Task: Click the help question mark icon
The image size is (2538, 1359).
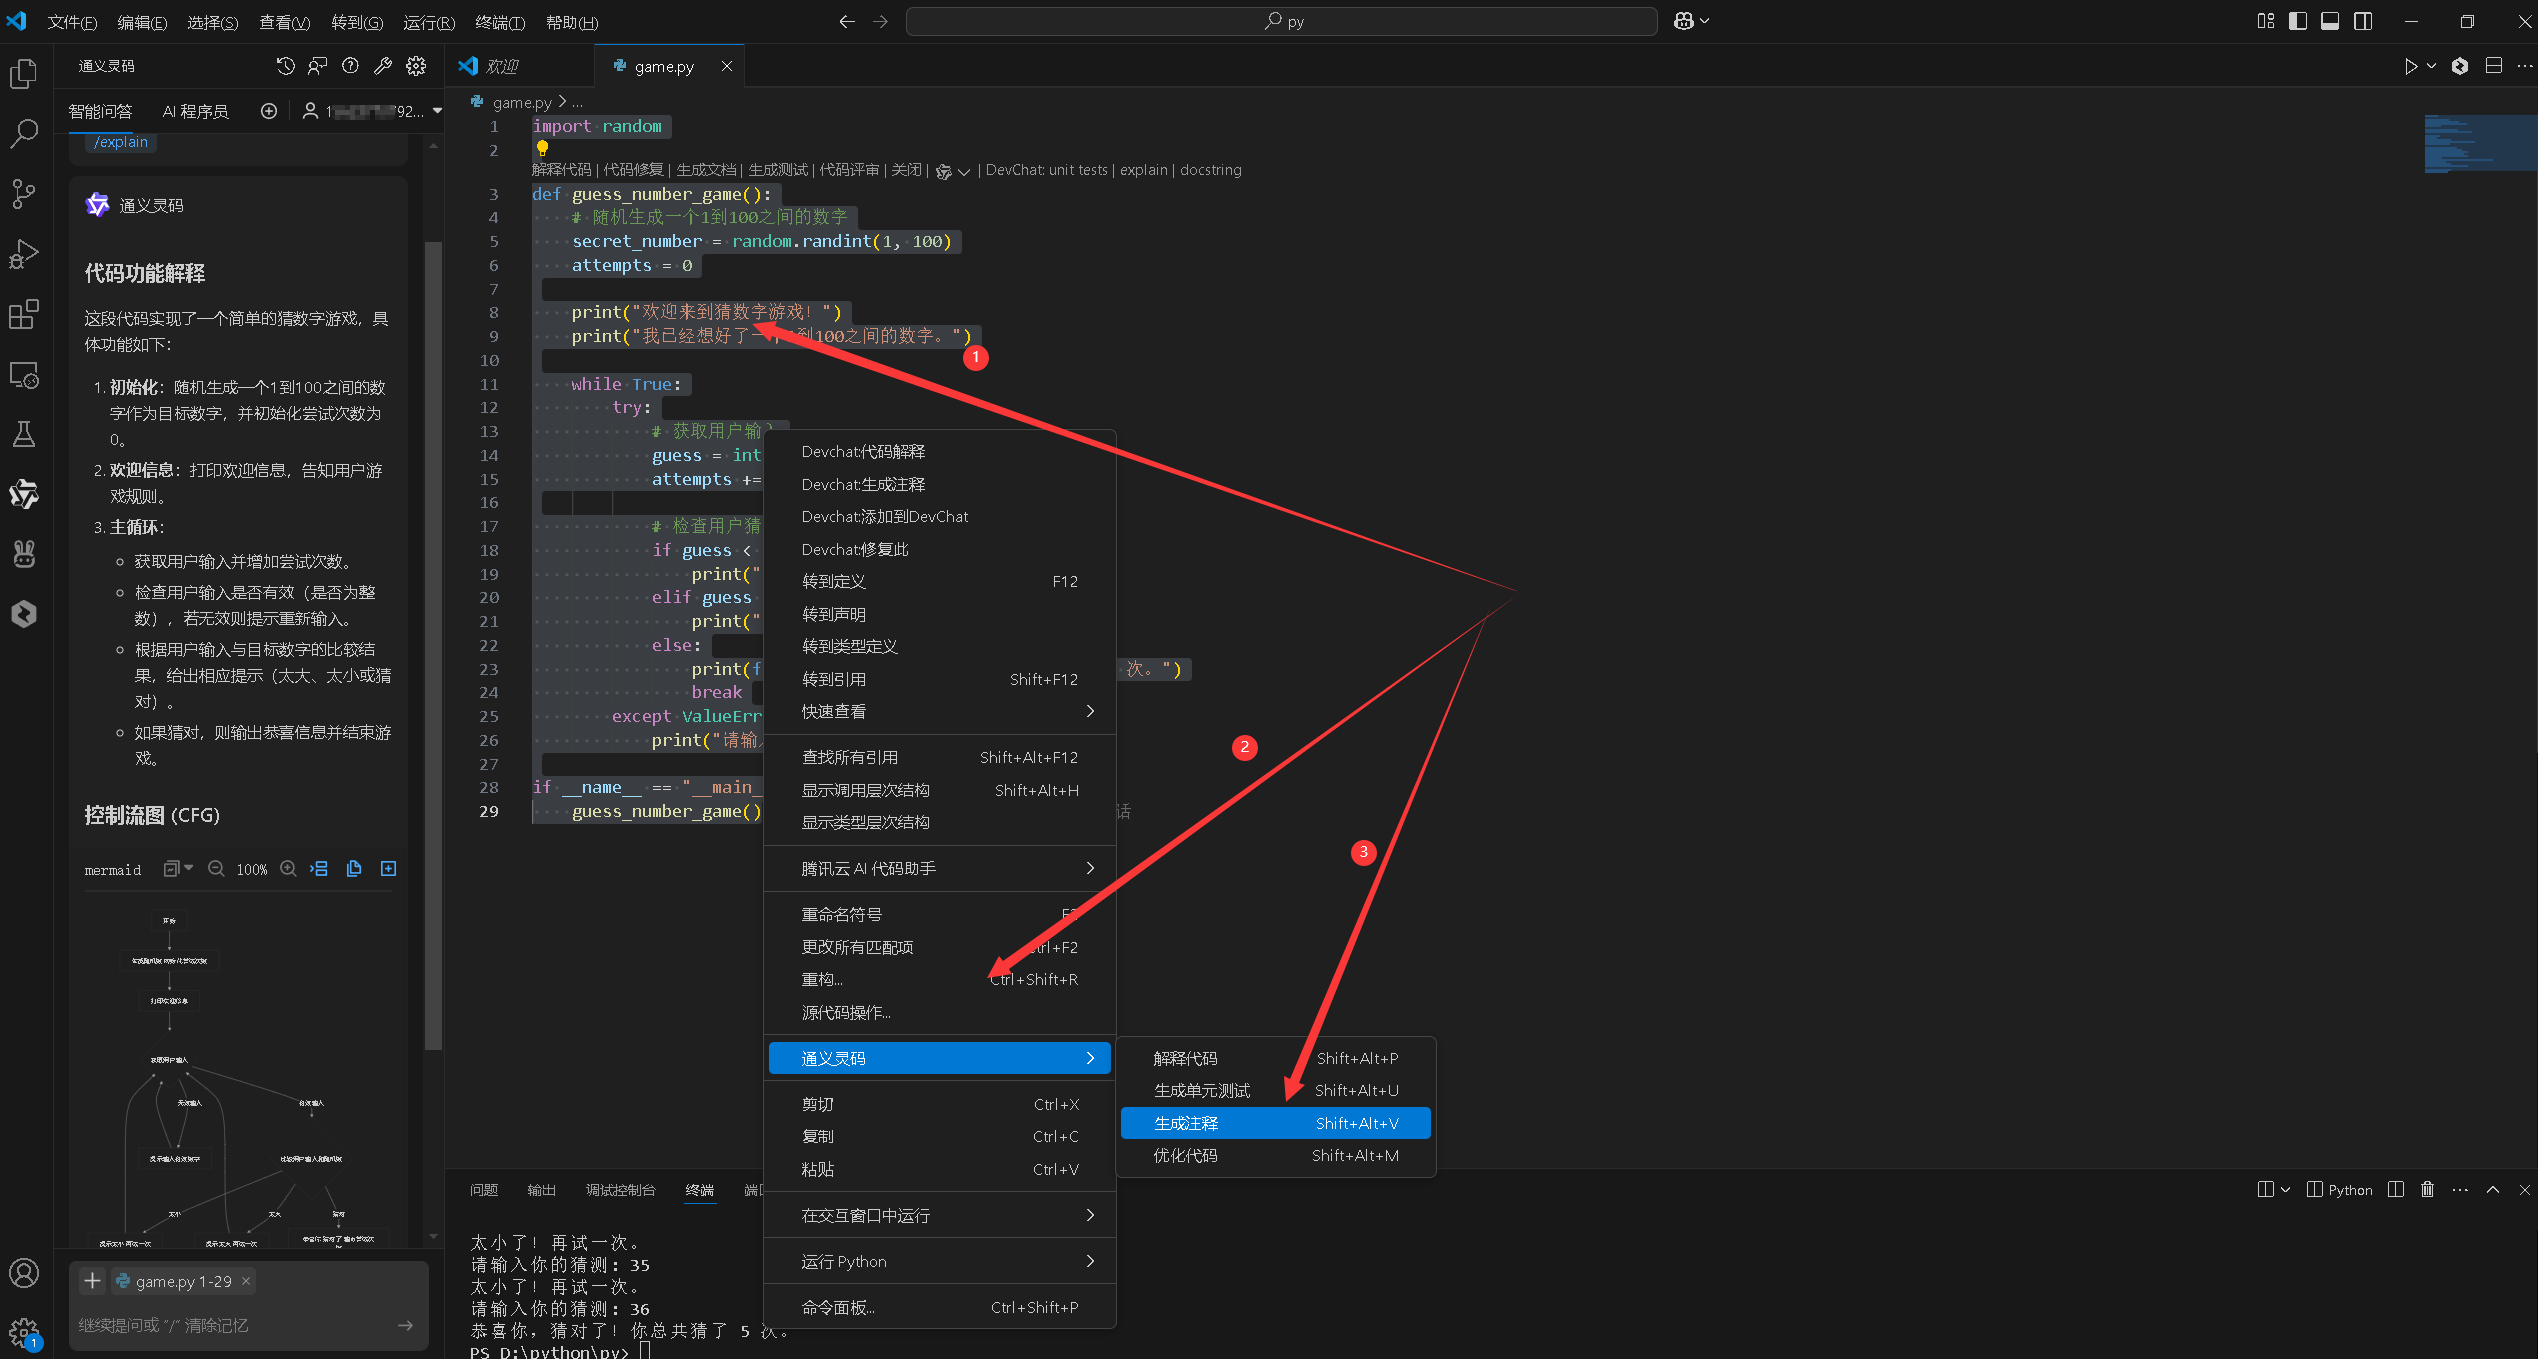Action: 350,66
